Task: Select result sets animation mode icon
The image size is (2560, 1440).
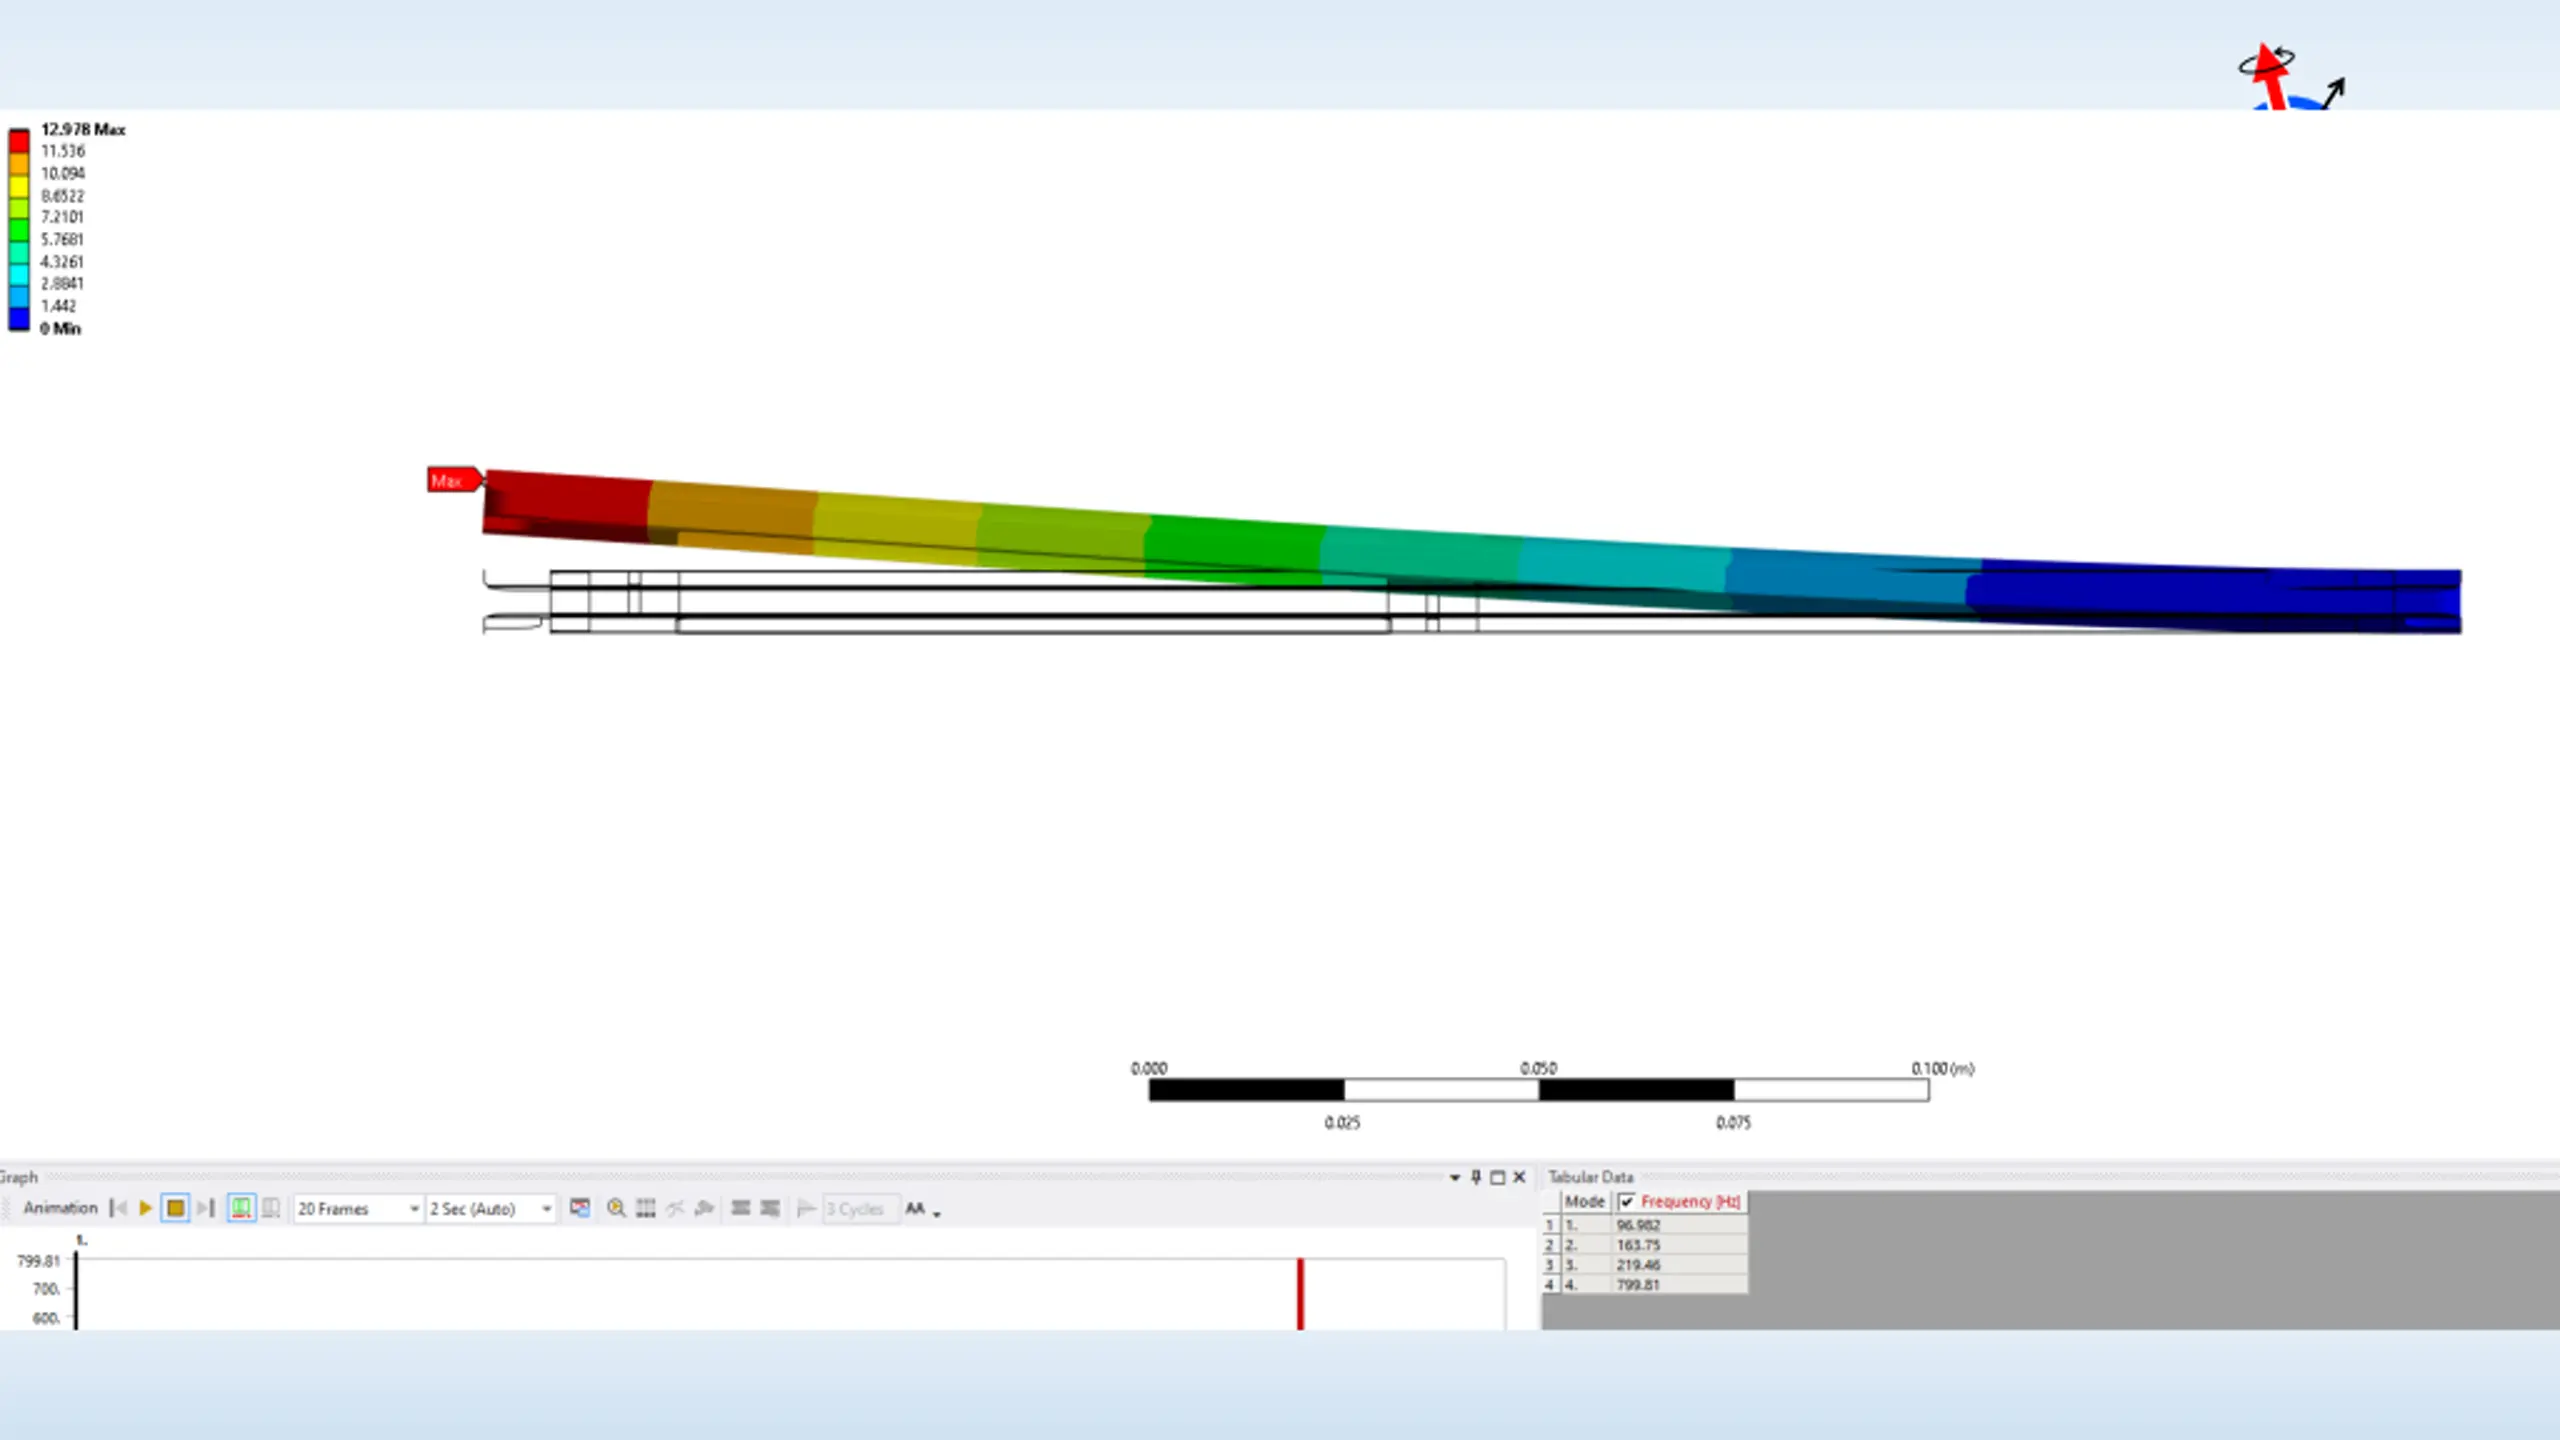Action: [x=270, y=1208]
